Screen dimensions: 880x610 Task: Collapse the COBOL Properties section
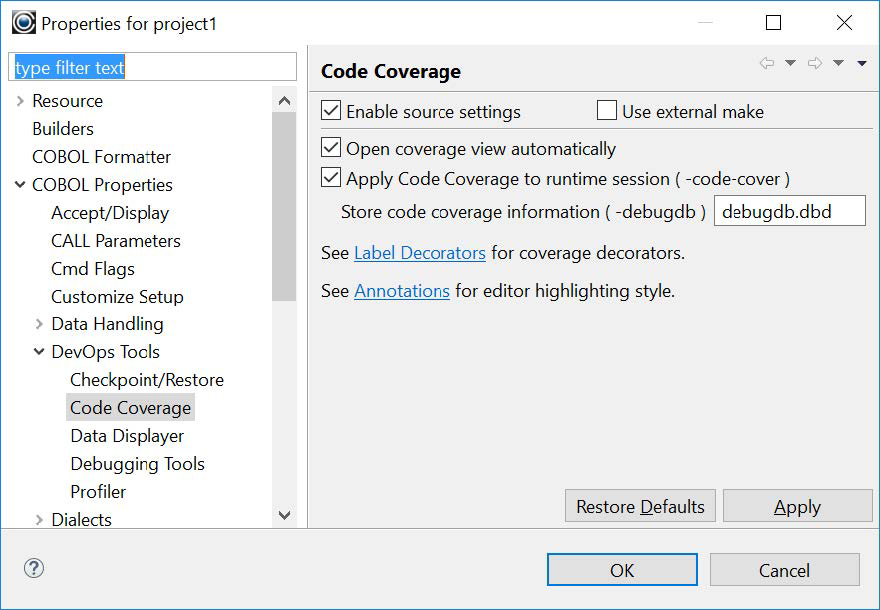pos(18,185)
